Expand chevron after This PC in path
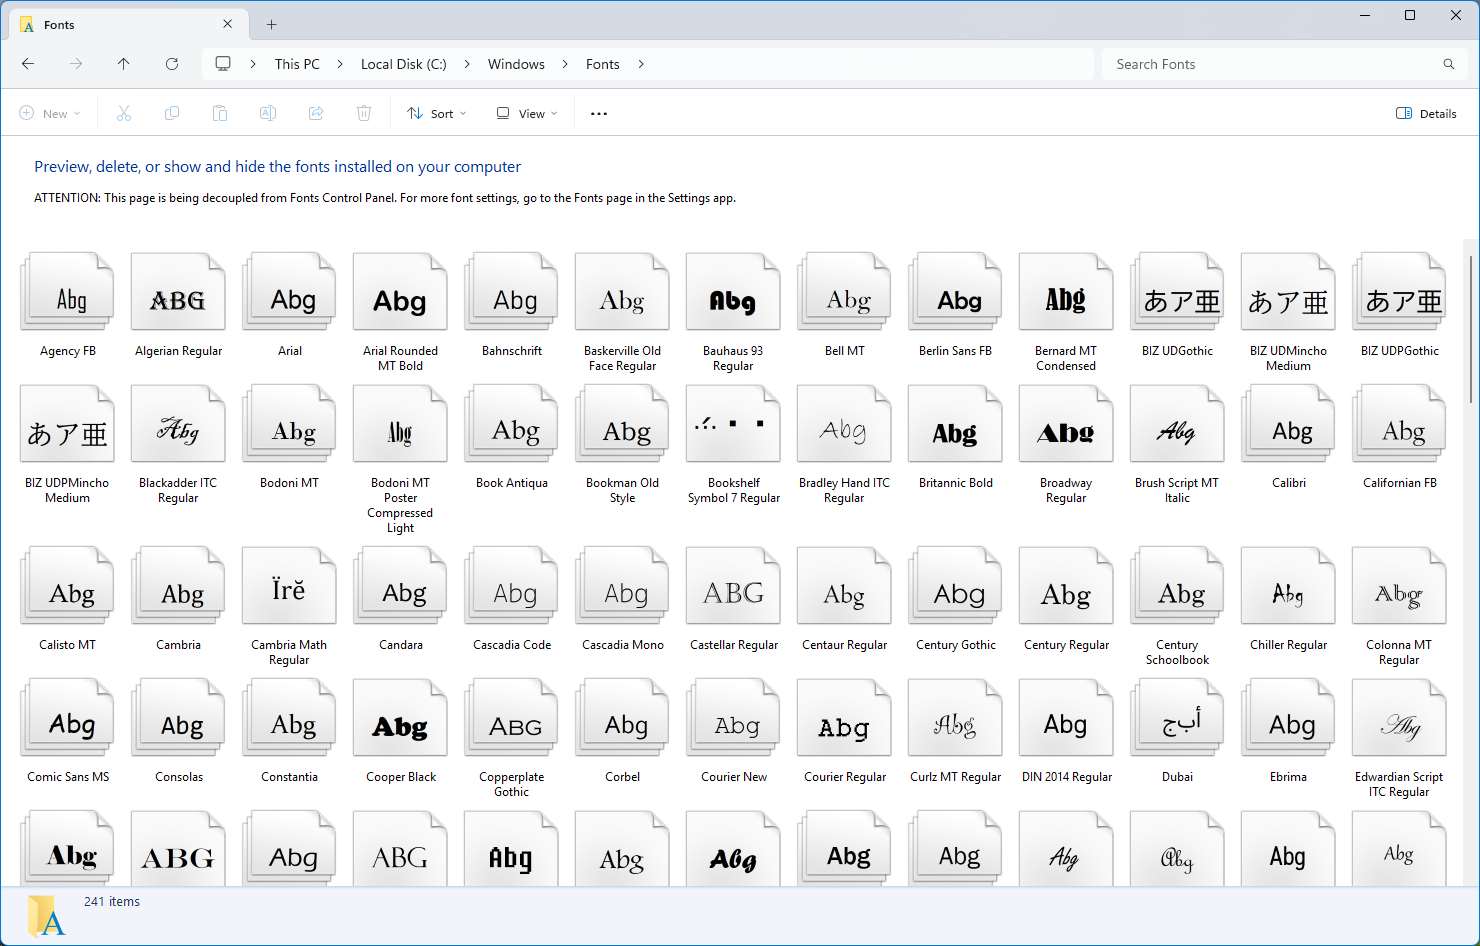 tap(339, 64)
